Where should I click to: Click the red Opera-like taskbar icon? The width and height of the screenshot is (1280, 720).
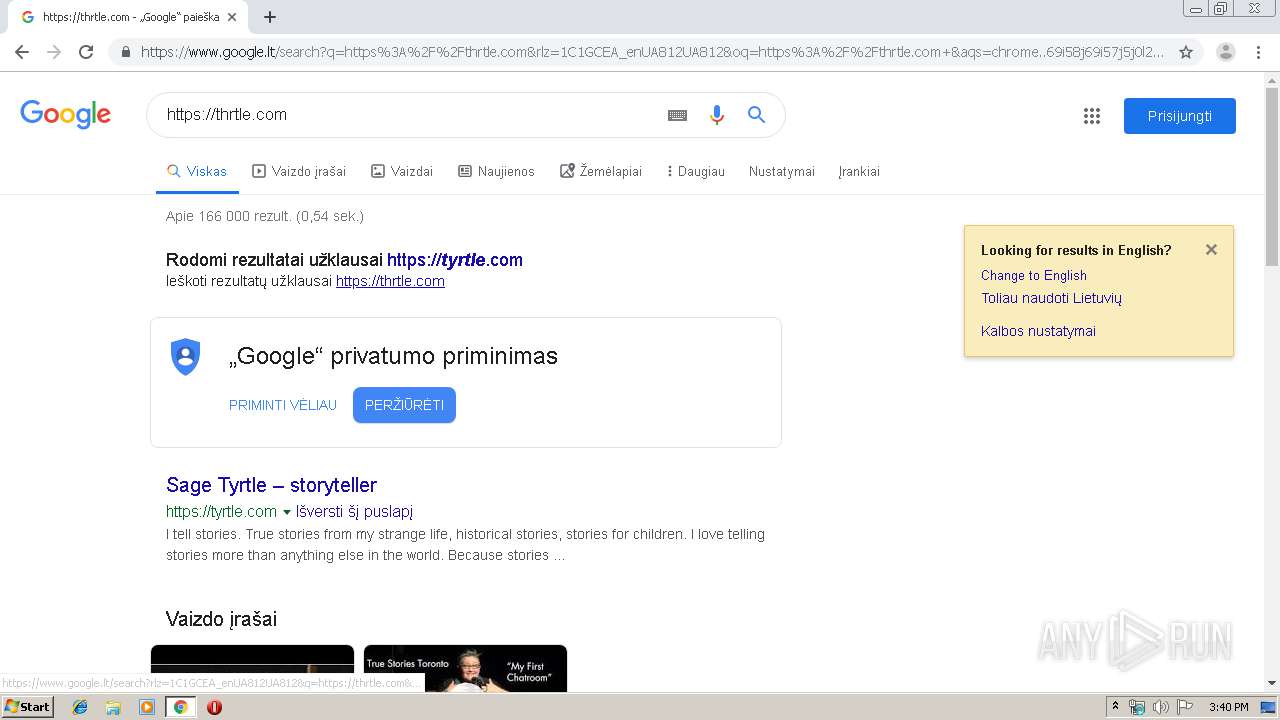pyautogui.click(x=214, y=707)
